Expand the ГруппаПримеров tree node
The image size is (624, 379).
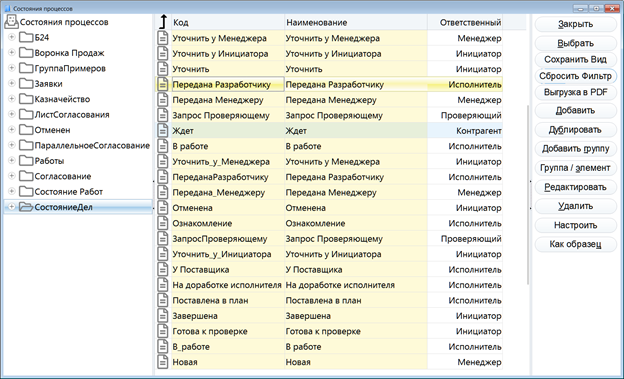(12, 68)
